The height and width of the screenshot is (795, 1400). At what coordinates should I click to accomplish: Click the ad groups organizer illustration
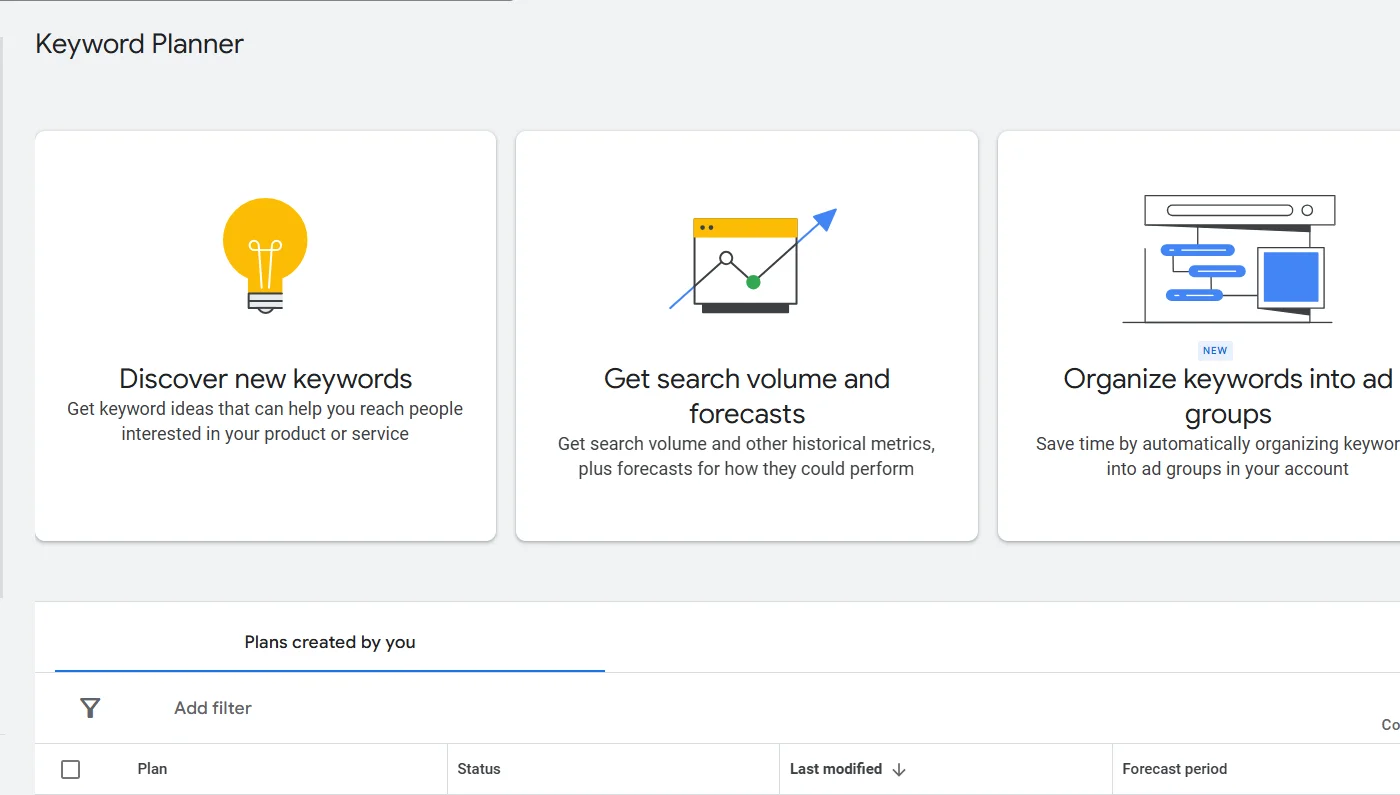pos(1229,259)
